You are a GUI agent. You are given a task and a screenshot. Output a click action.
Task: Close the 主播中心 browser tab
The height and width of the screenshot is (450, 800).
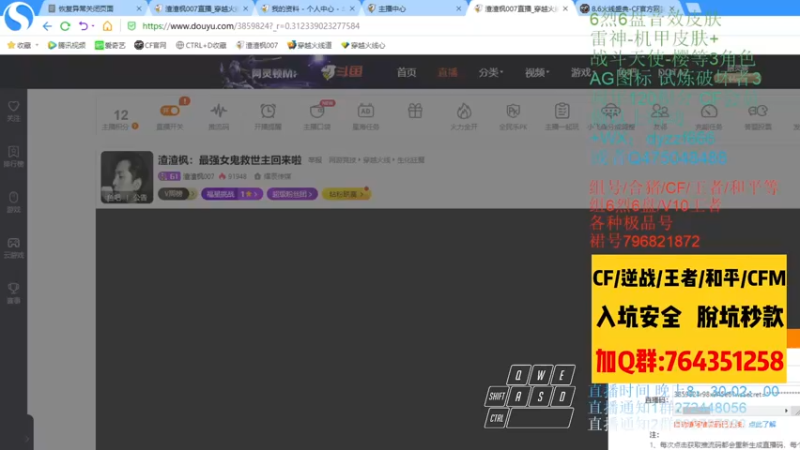coord(458,9)
